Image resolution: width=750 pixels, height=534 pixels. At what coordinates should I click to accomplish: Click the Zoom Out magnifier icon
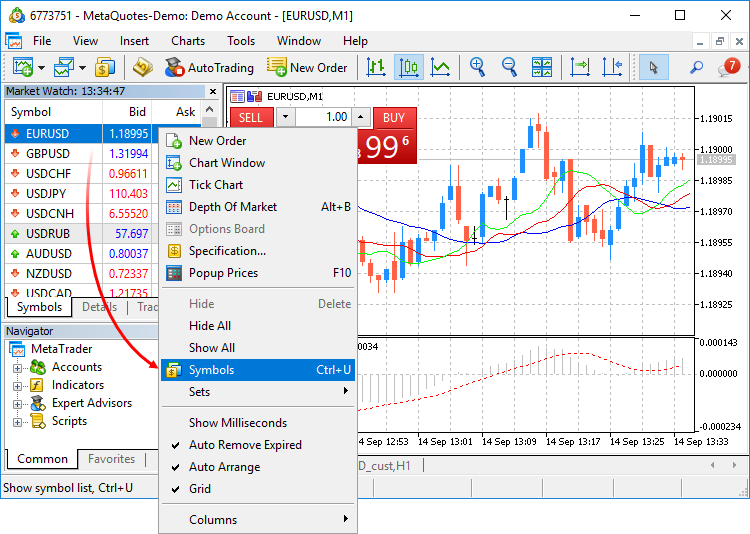(x=509, y=67)
